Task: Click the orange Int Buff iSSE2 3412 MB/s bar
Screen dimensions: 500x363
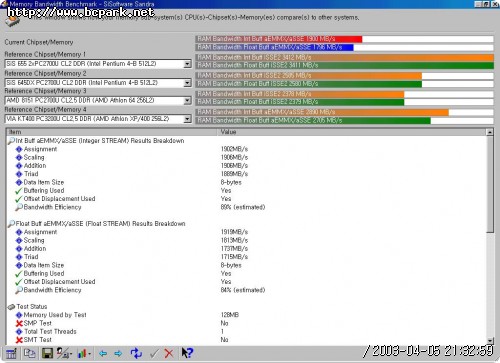Action: 345,57
